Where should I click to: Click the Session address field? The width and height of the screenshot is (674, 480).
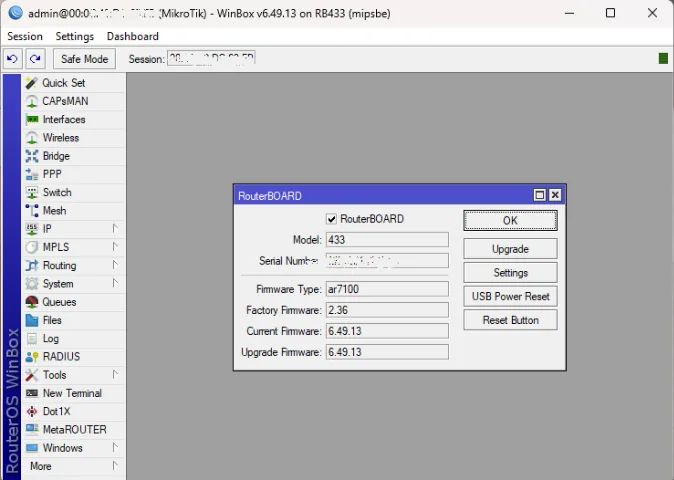coord(211,58)
